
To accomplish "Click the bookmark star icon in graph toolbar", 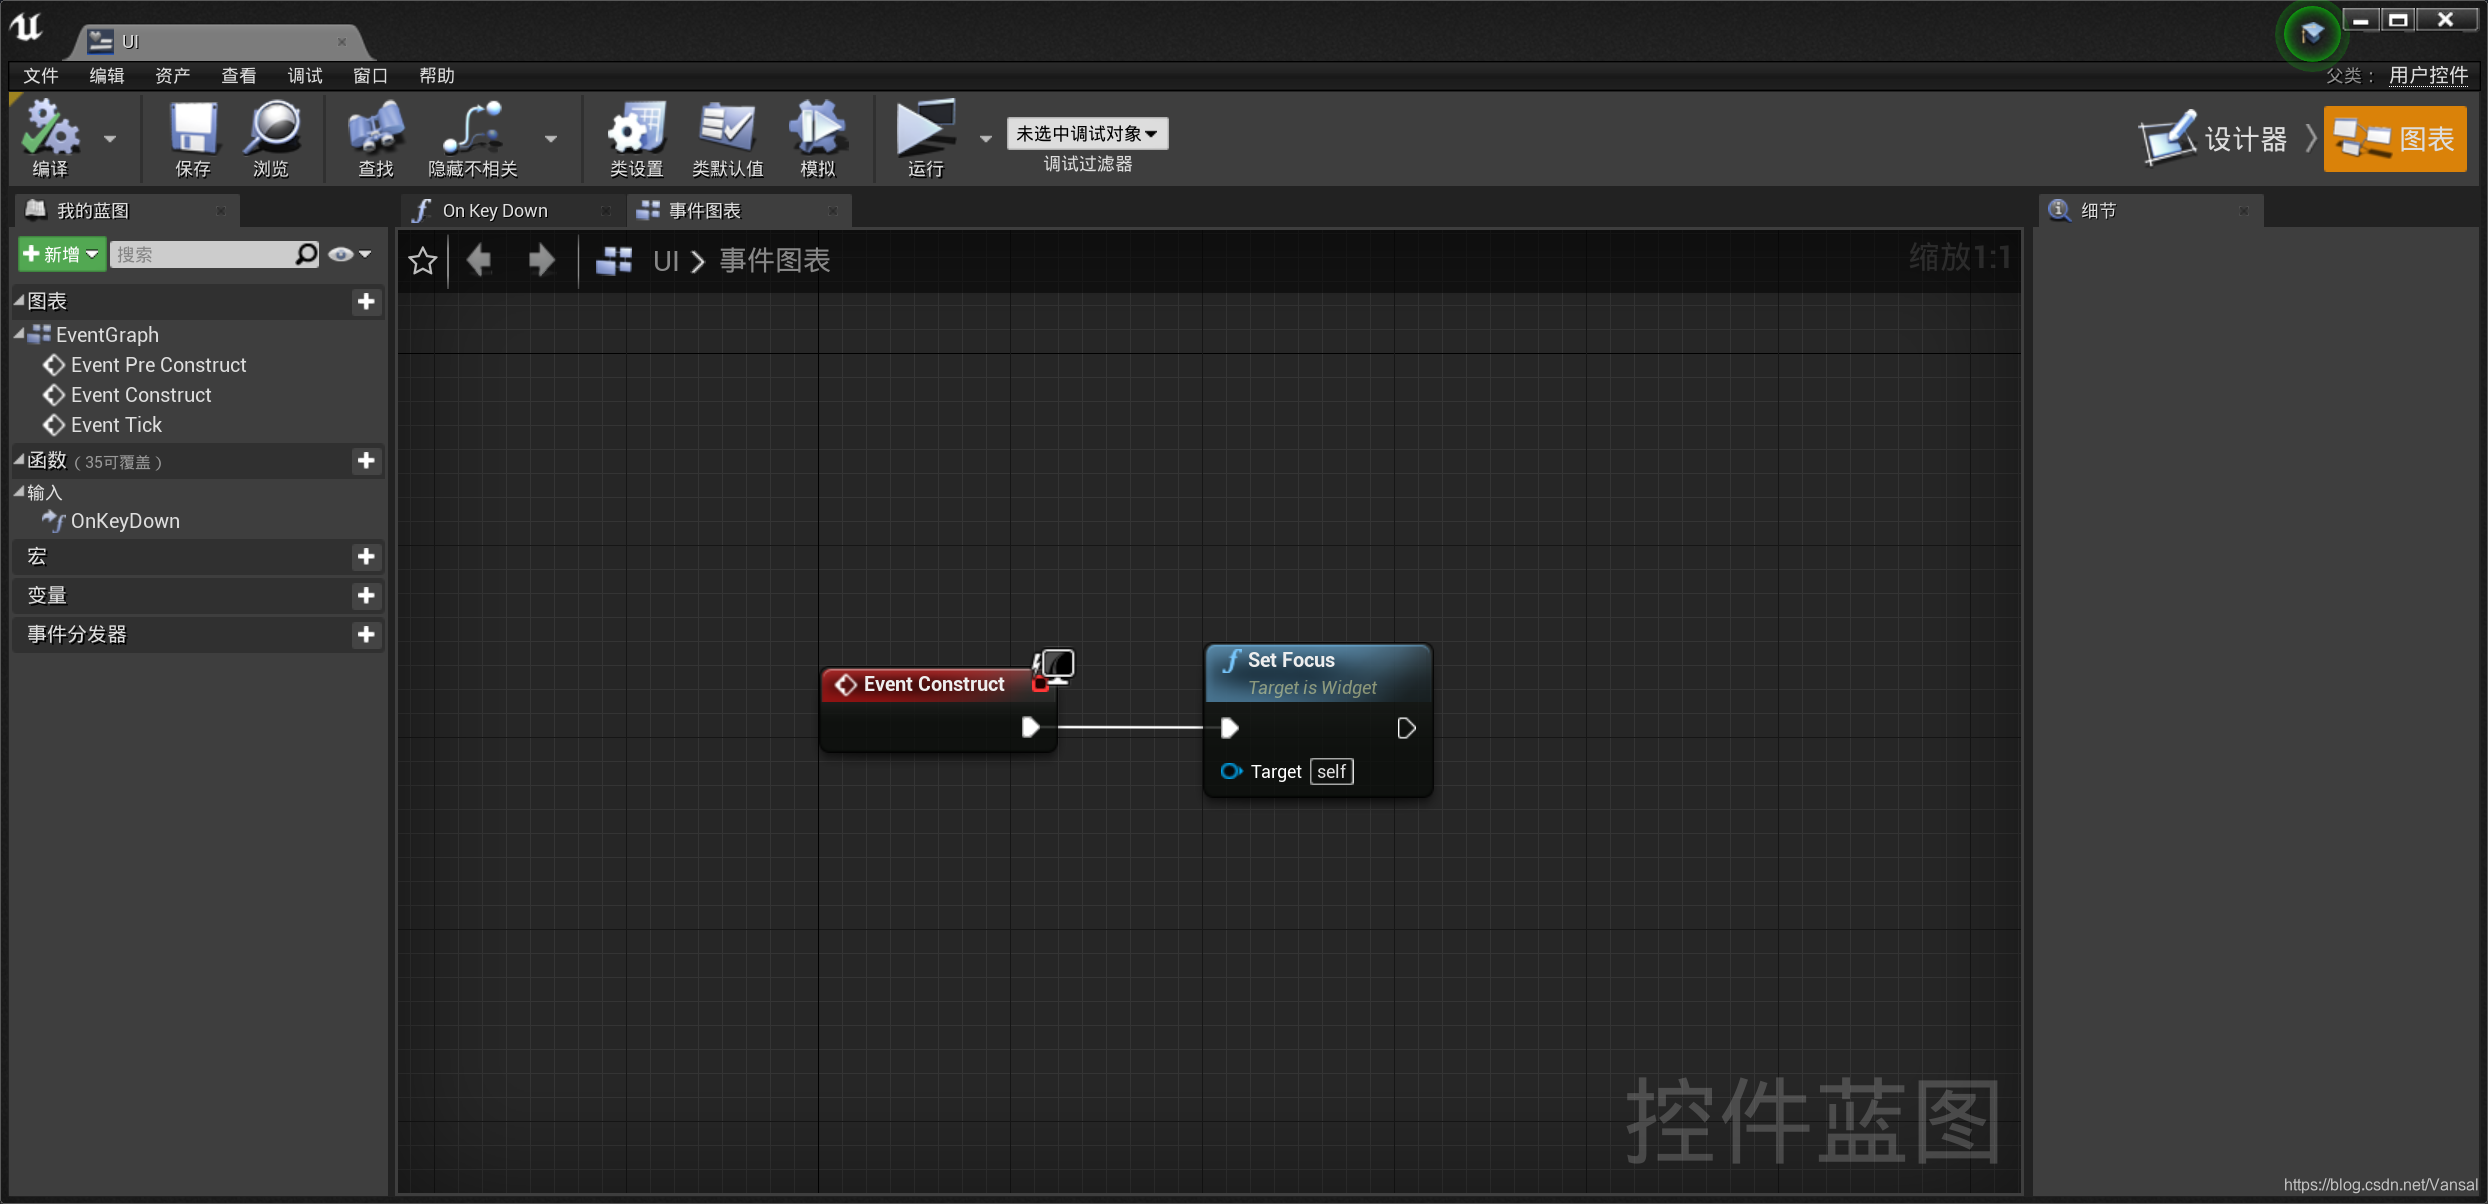I will coord(423,261).
